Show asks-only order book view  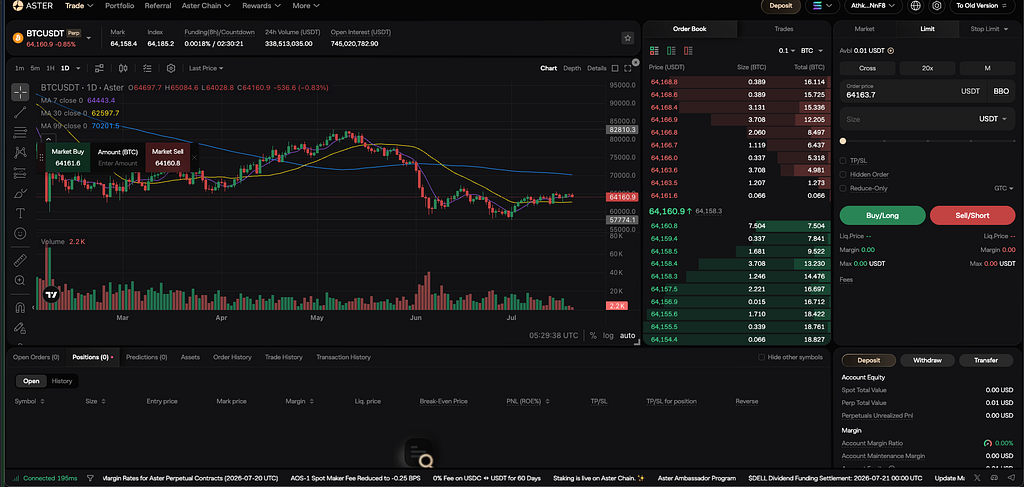point(688,51)
